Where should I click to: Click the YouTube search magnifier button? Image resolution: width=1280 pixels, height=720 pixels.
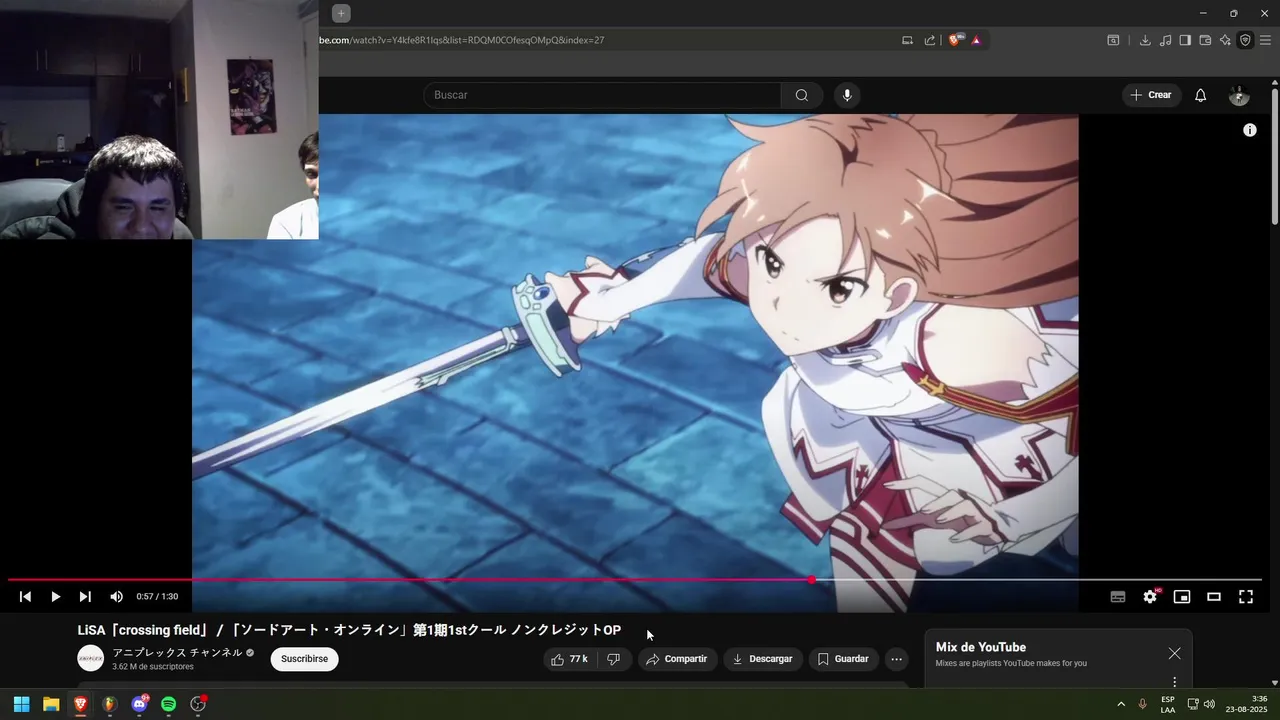pos(802,95)
